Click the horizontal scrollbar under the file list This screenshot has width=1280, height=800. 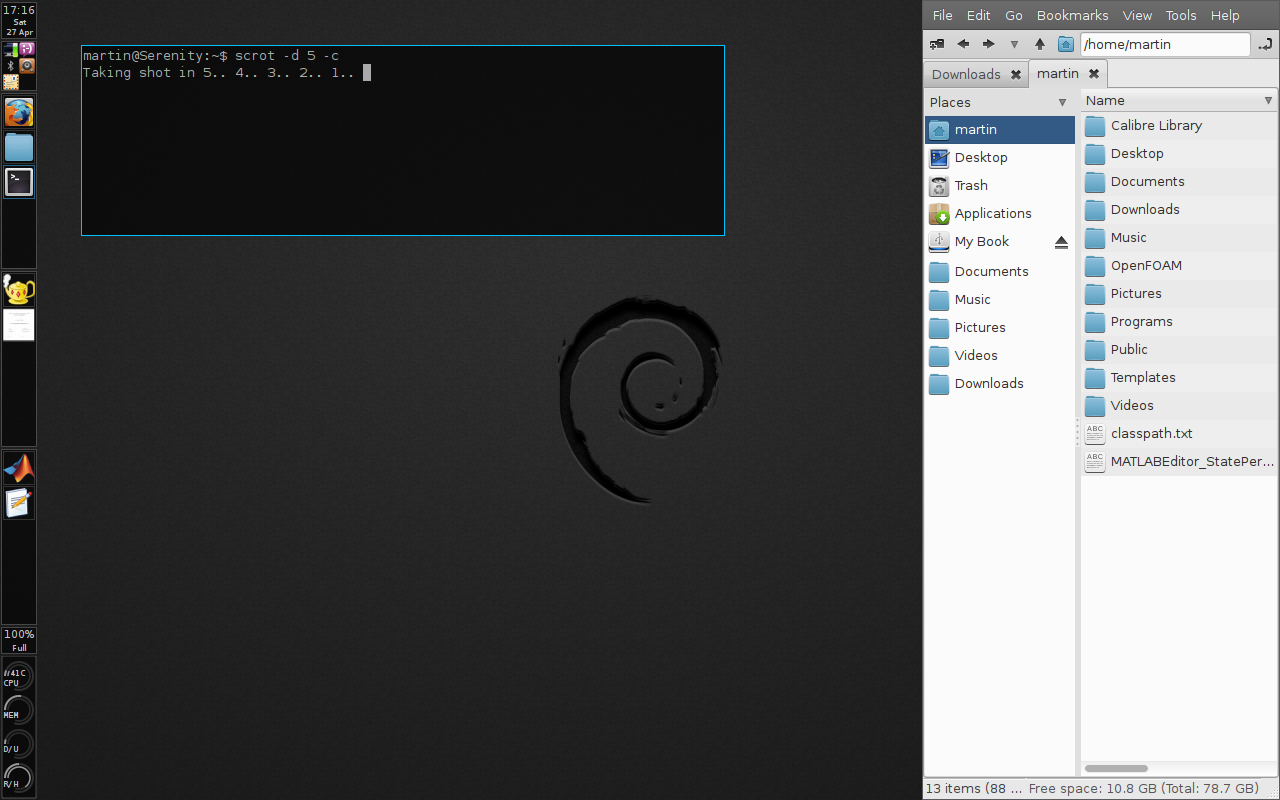pos(1116,768)
